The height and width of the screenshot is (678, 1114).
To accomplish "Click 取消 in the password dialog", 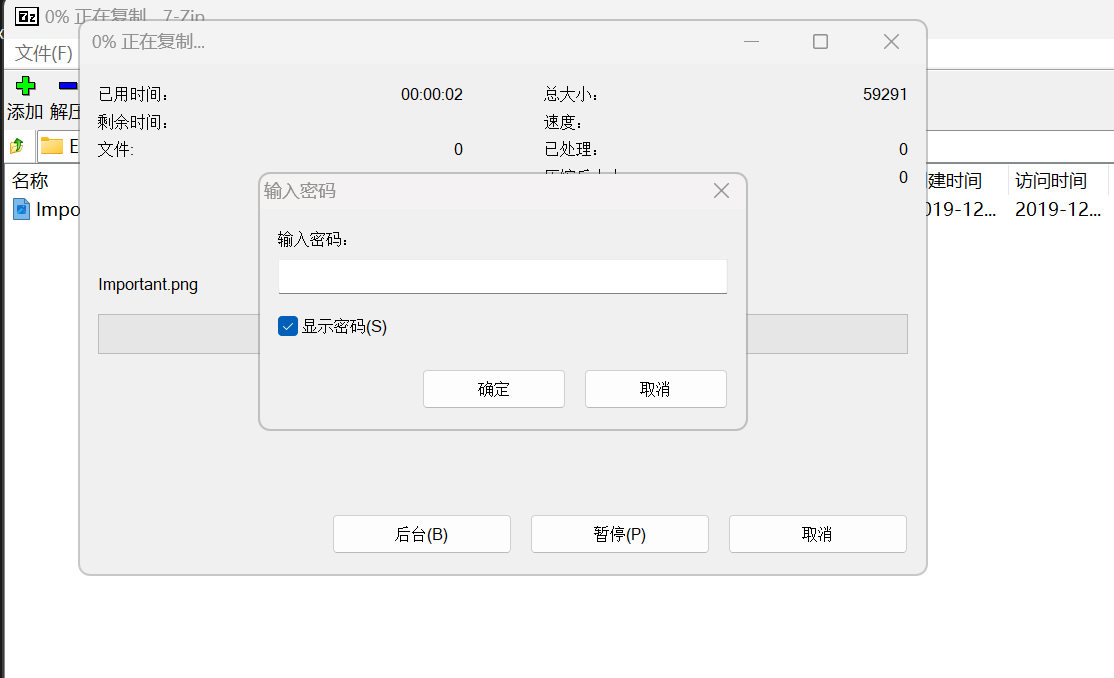I will pyautogui.click(x=655, y=389).
